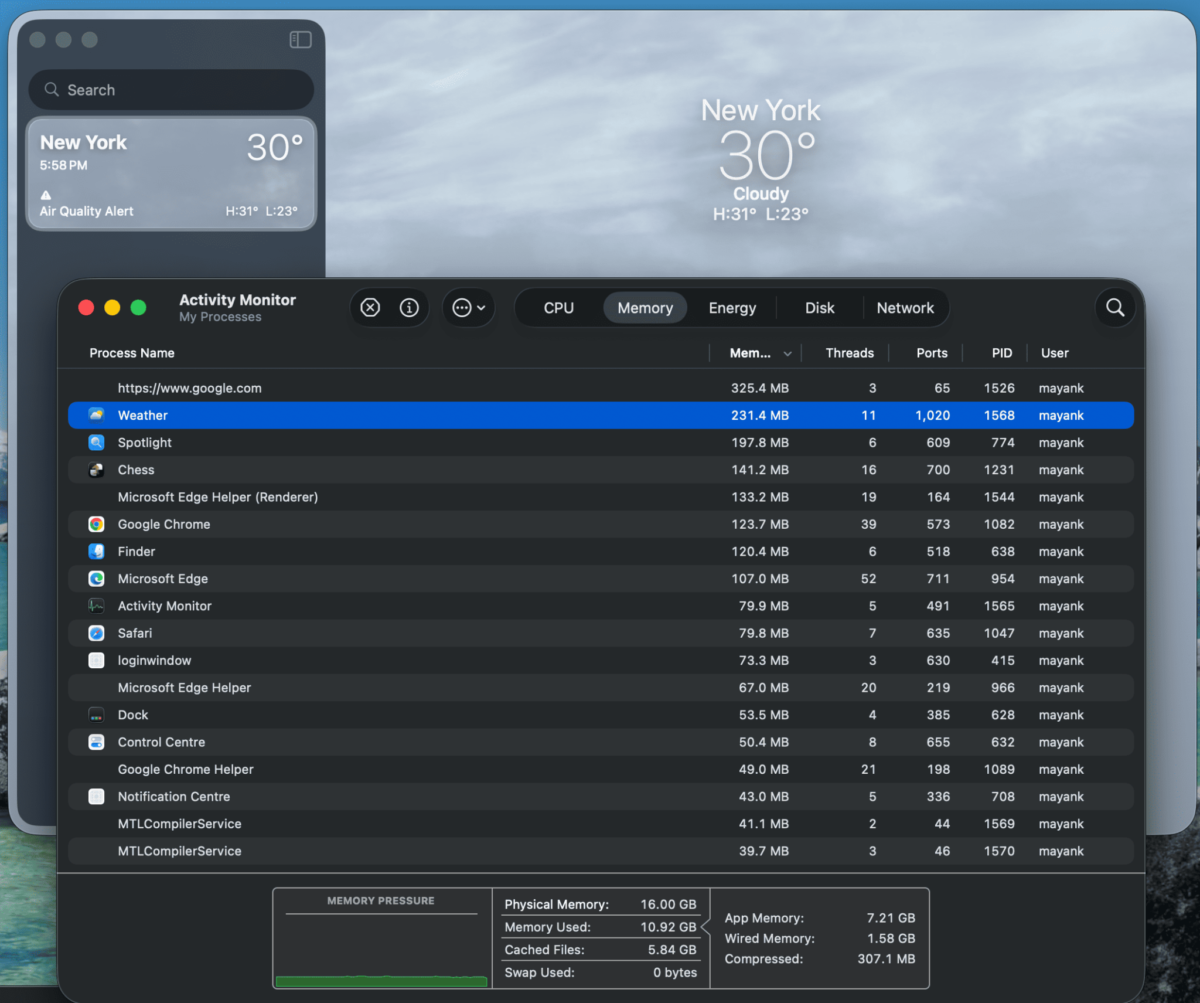Select the MTLCompilerService row with PID 1570
Viewport: 1200px width, 1003px height.
601,851
